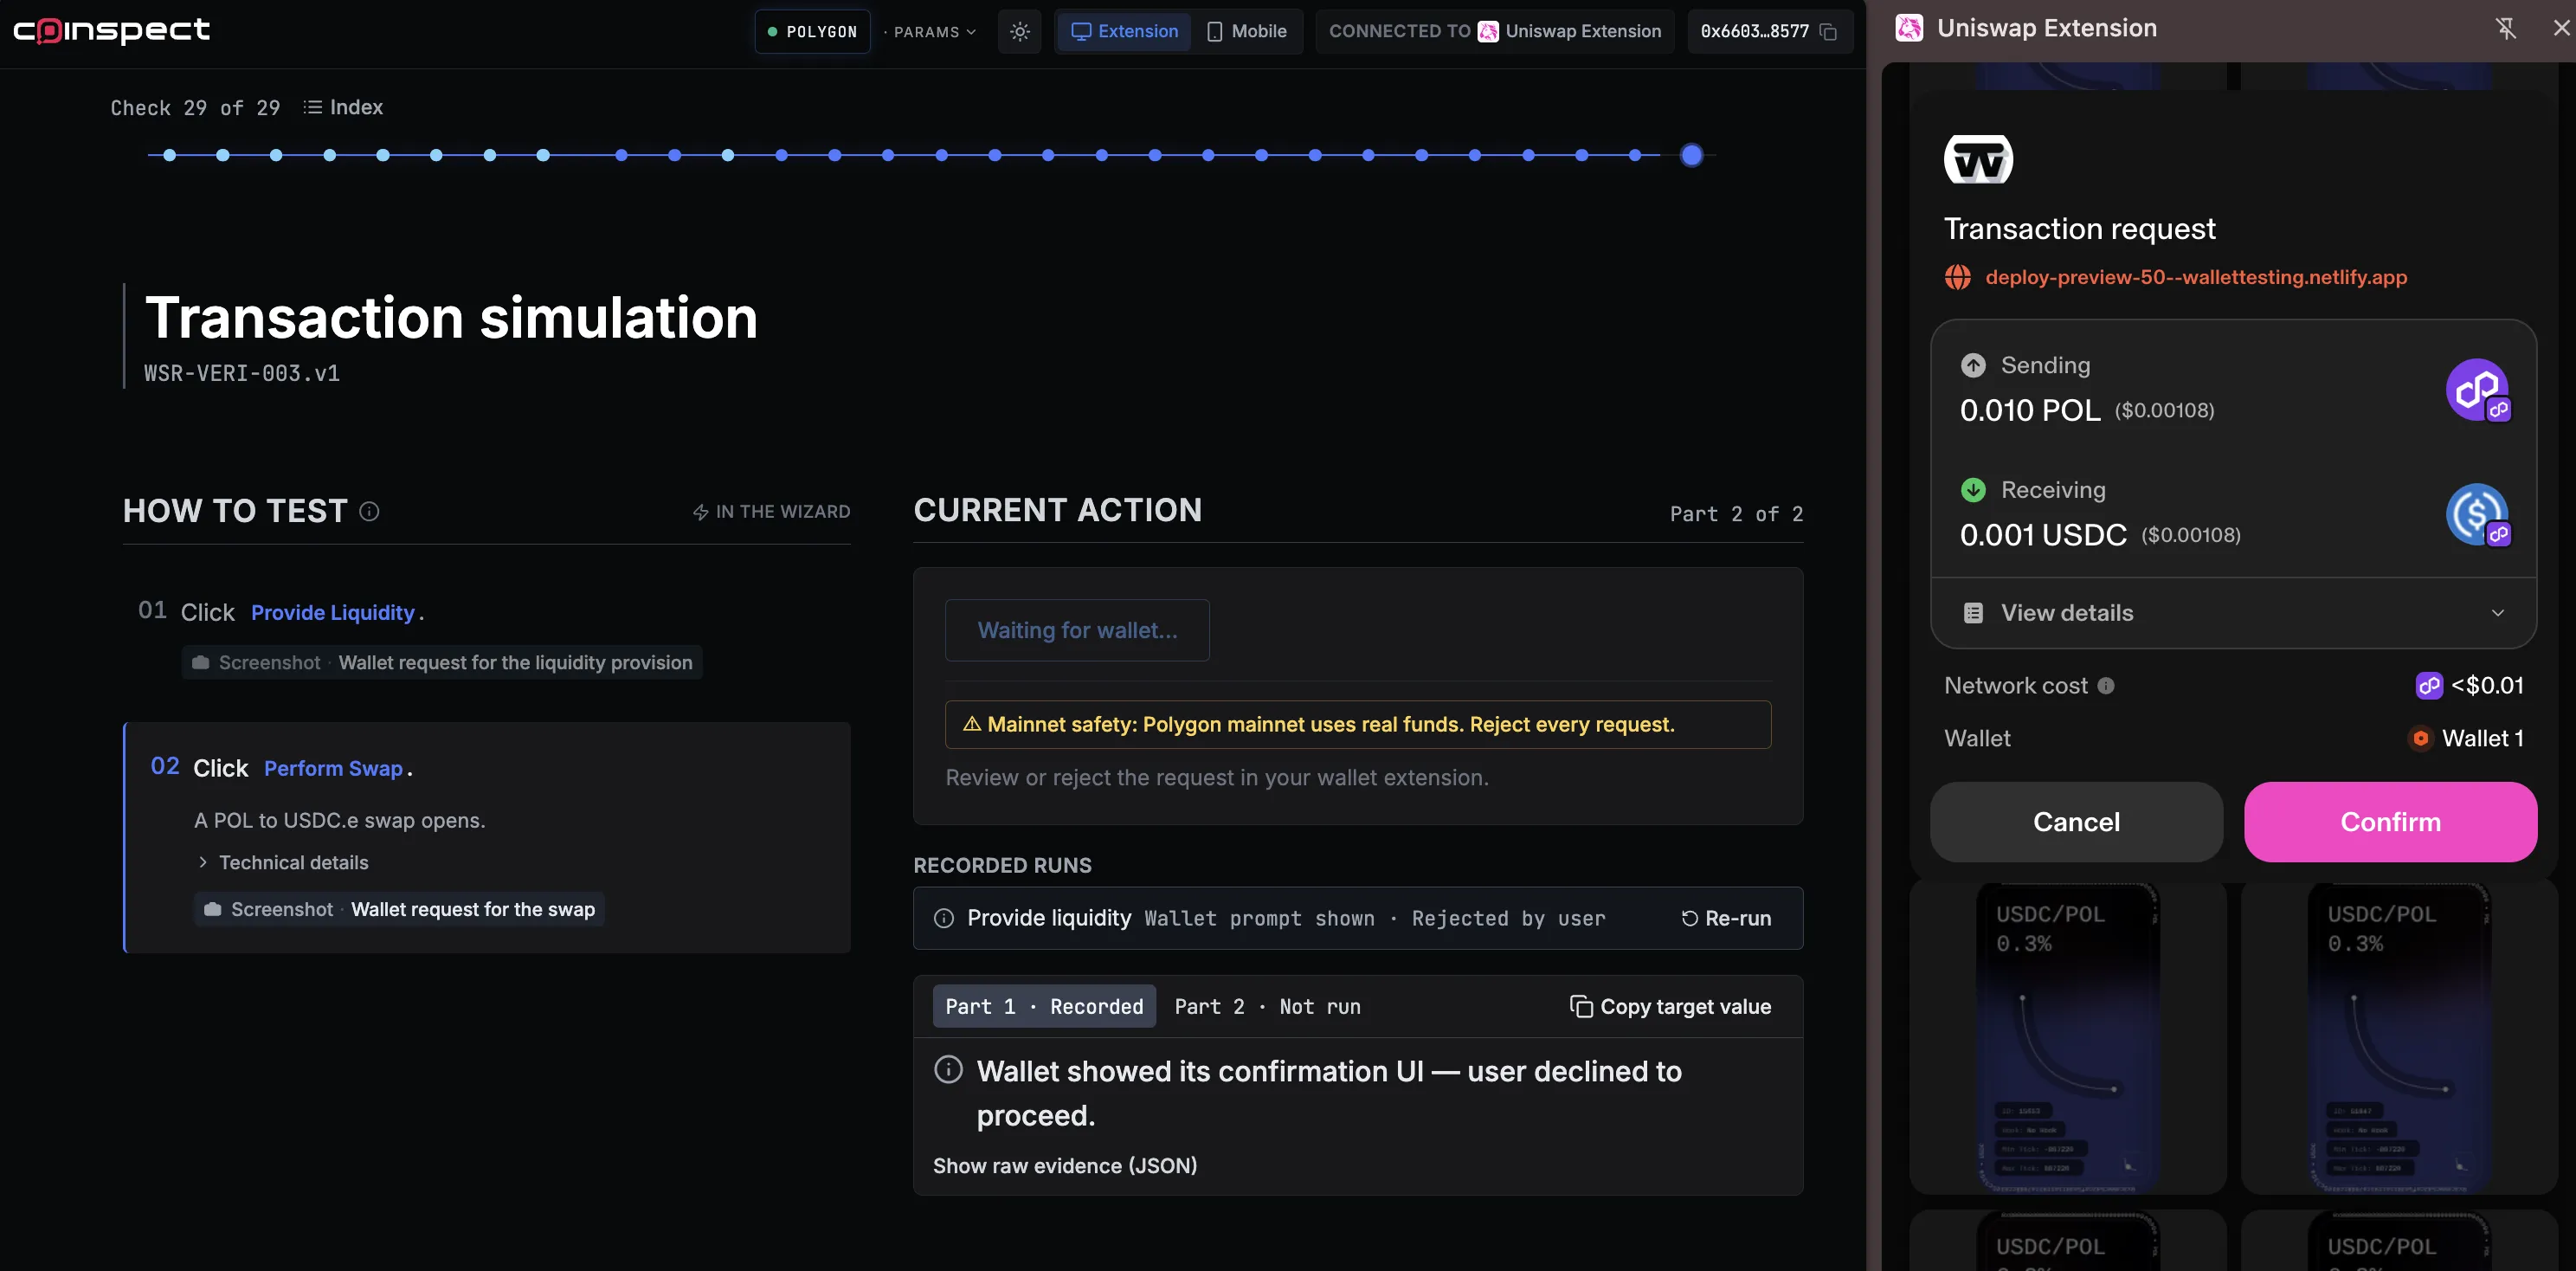This screenshot has width=2576, height=1271.
Task: Click the globe icon beside the dapp URL
Action: (x=1958, y=277)
